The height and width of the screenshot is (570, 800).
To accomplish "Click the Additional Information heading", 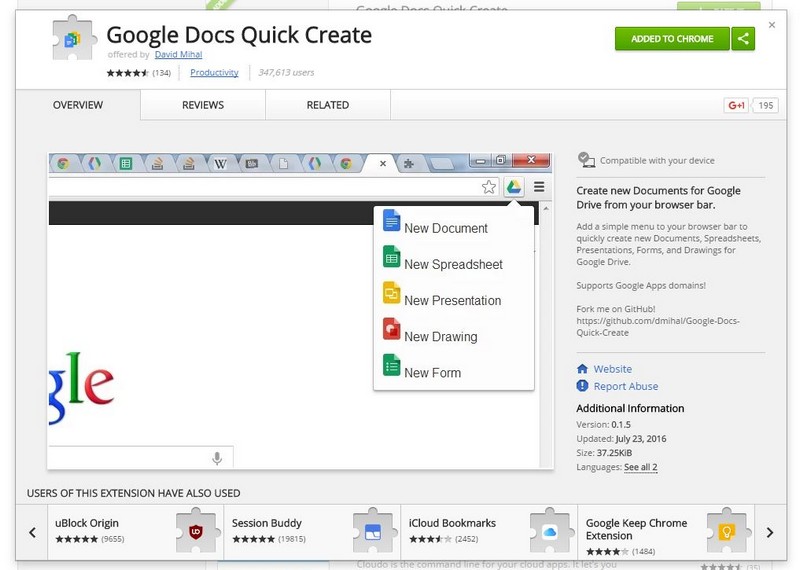I will [630, 408].
